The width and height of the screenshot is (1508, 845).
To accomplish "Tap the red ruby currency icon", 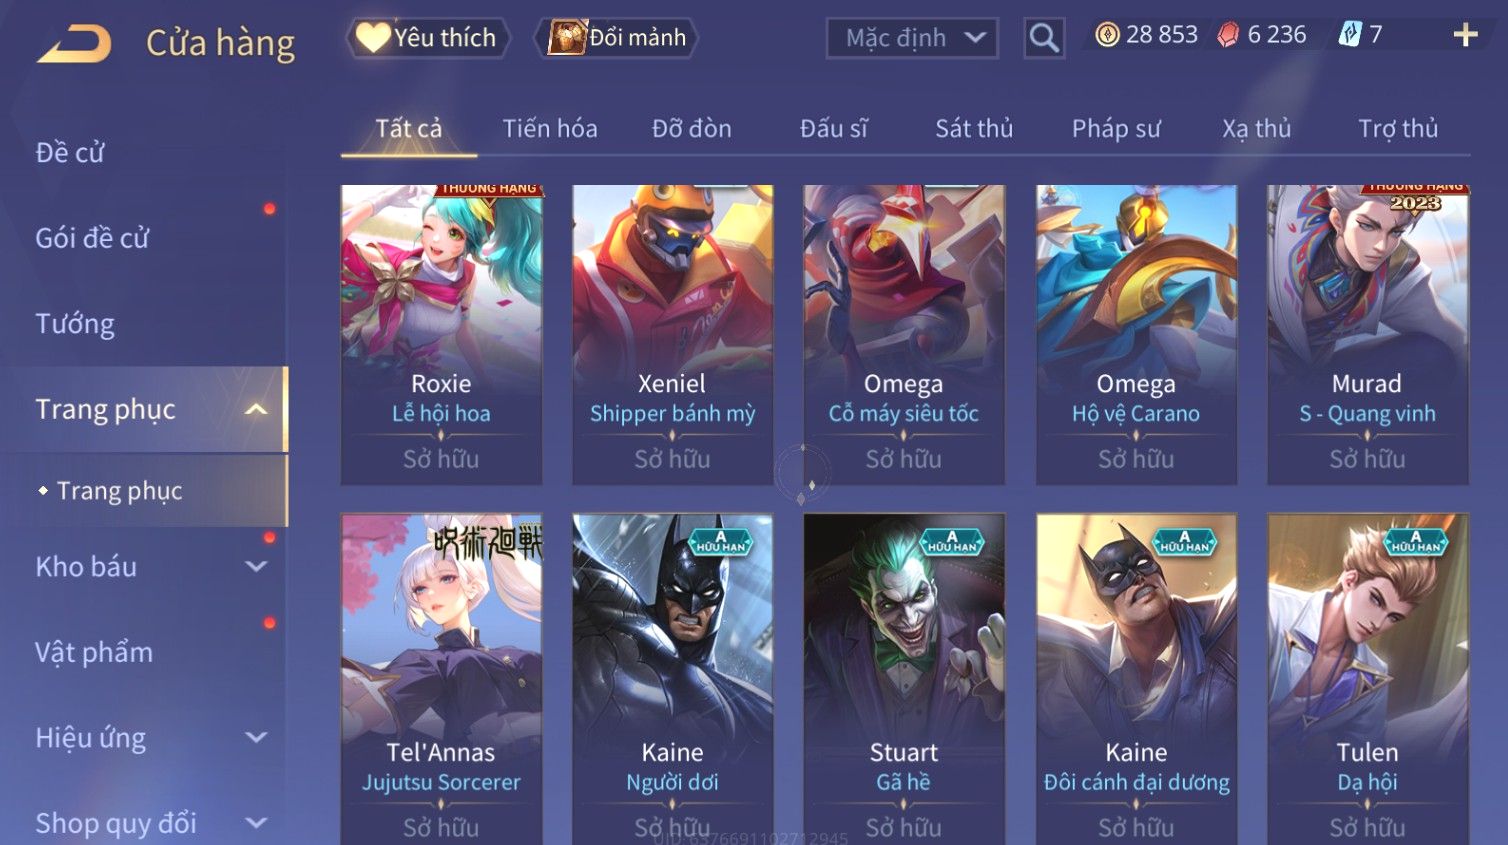I will (1228, 35).
